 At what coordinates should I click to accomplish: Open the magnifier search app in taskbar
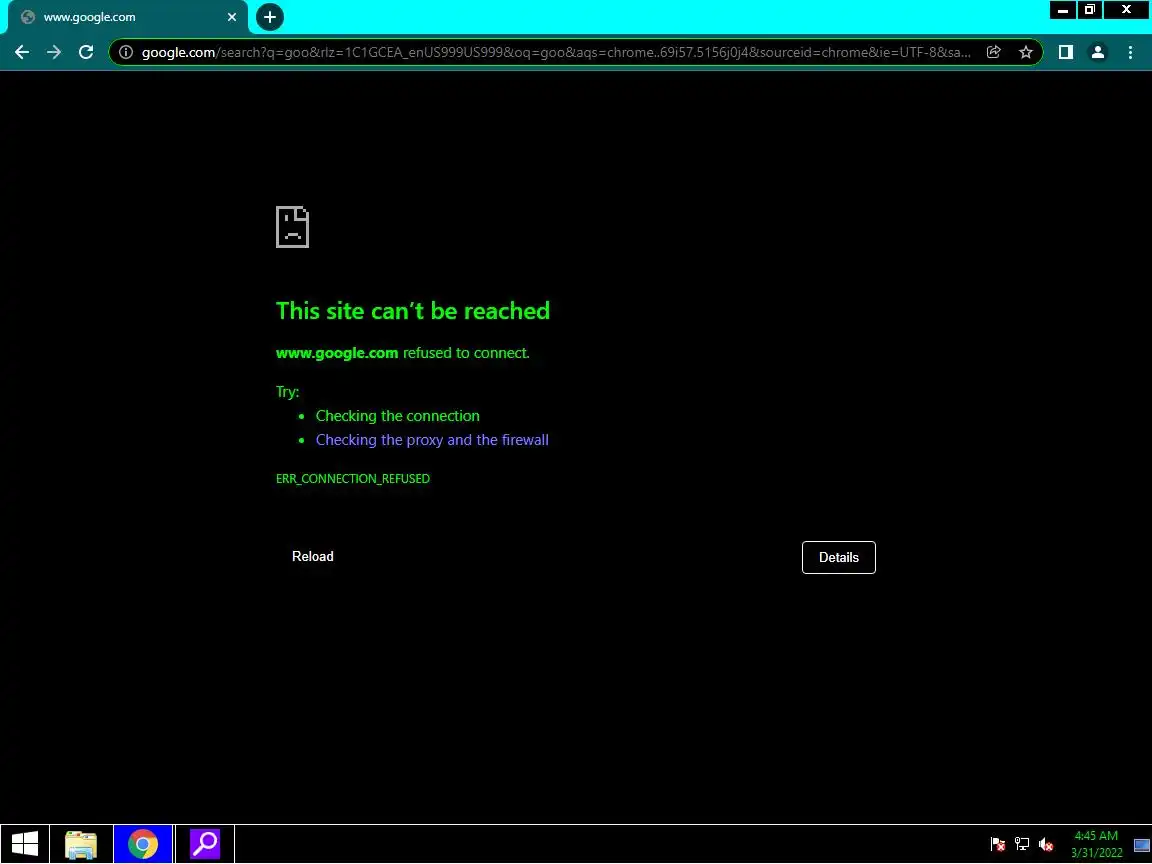tap(205, 843)
